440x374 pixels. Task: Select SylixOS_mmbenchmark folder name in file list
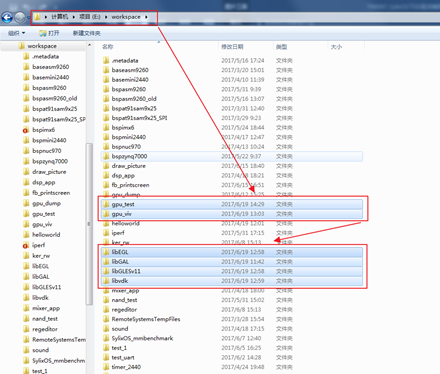pos(142,338)
